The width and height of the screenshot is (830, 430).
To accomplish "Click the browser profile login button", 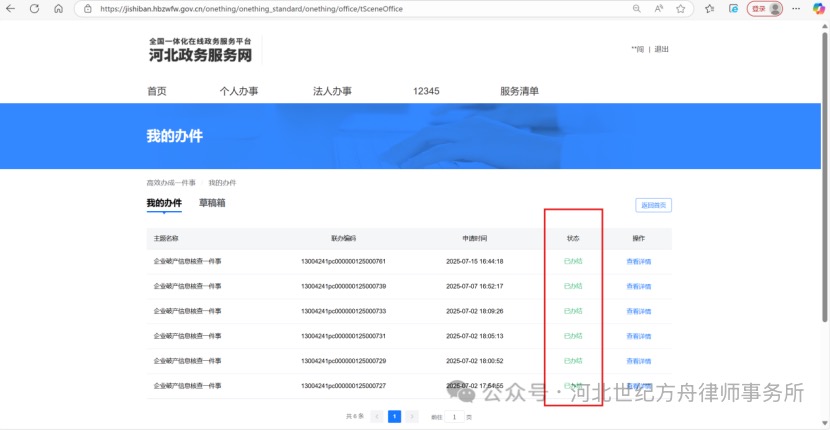I will (764, 9).
